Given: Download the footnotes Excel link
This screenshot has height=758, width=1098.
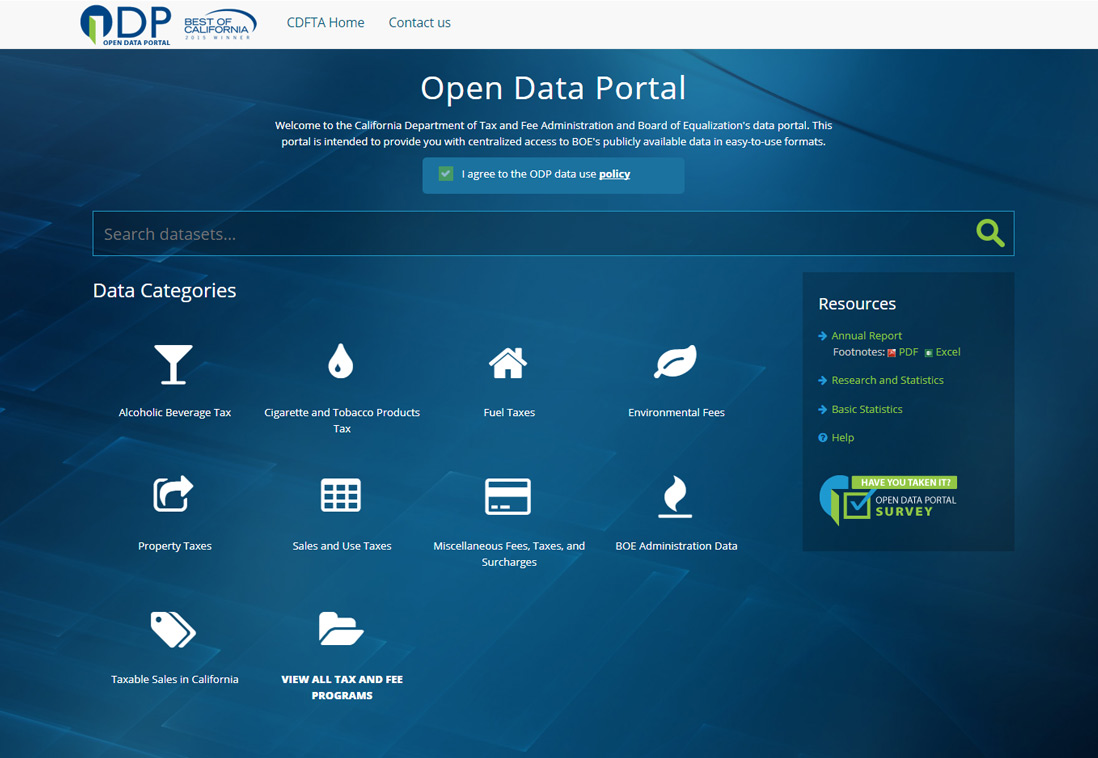Looking at the screenshot, I should tap(948, 352).
